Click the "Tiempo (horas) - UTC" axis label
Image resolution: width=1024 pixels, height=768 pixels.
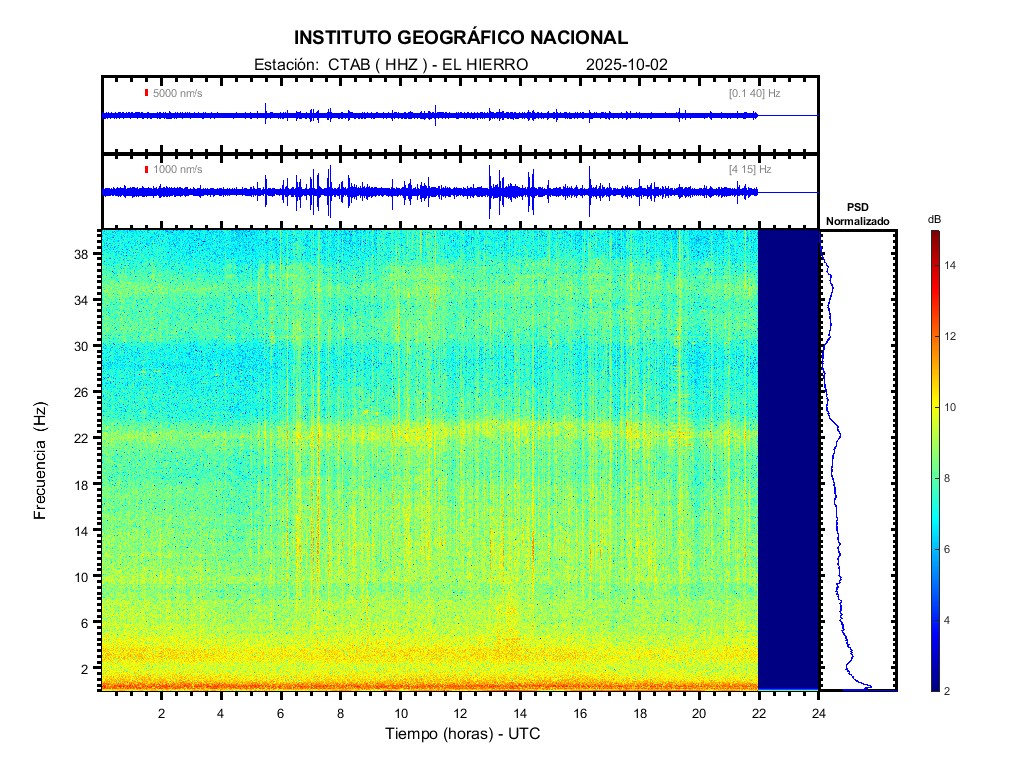pos(463,734)
